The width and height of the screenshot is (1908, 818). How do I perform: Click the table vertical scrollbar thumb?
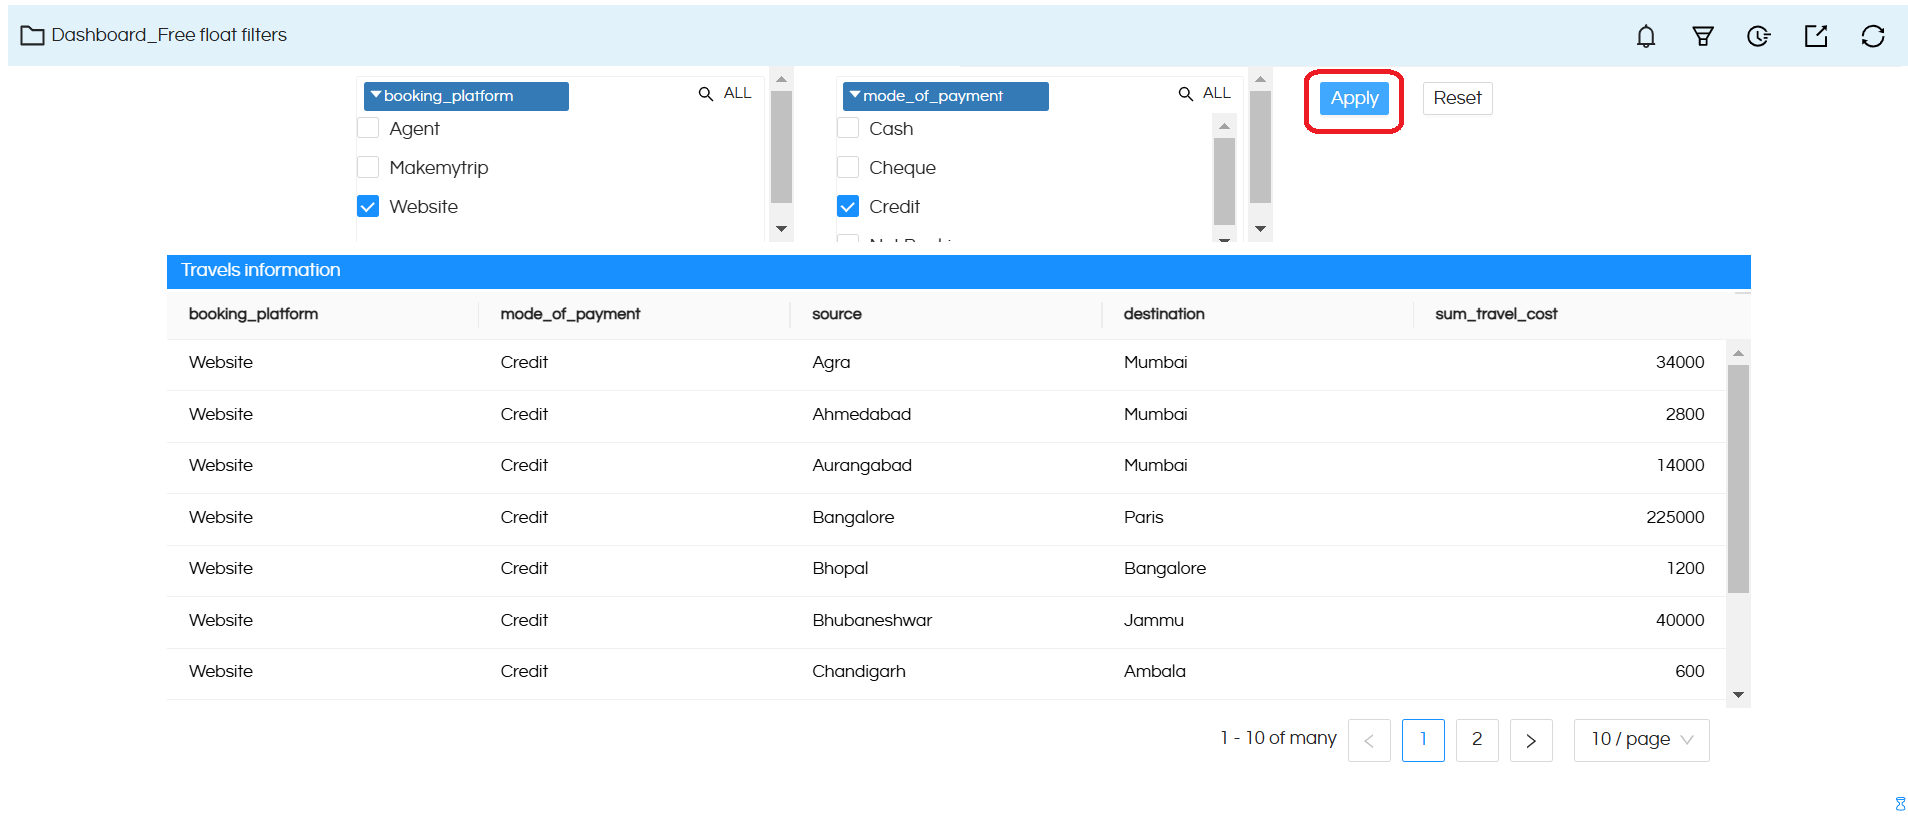1738,479
